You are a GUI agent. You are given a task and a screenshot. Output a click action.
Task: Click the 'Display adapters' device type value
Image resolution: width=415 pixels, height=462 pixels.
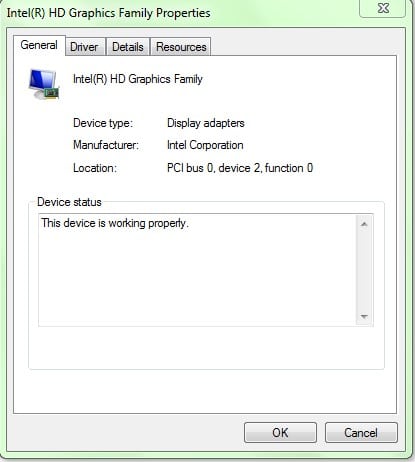click(206, 123)
